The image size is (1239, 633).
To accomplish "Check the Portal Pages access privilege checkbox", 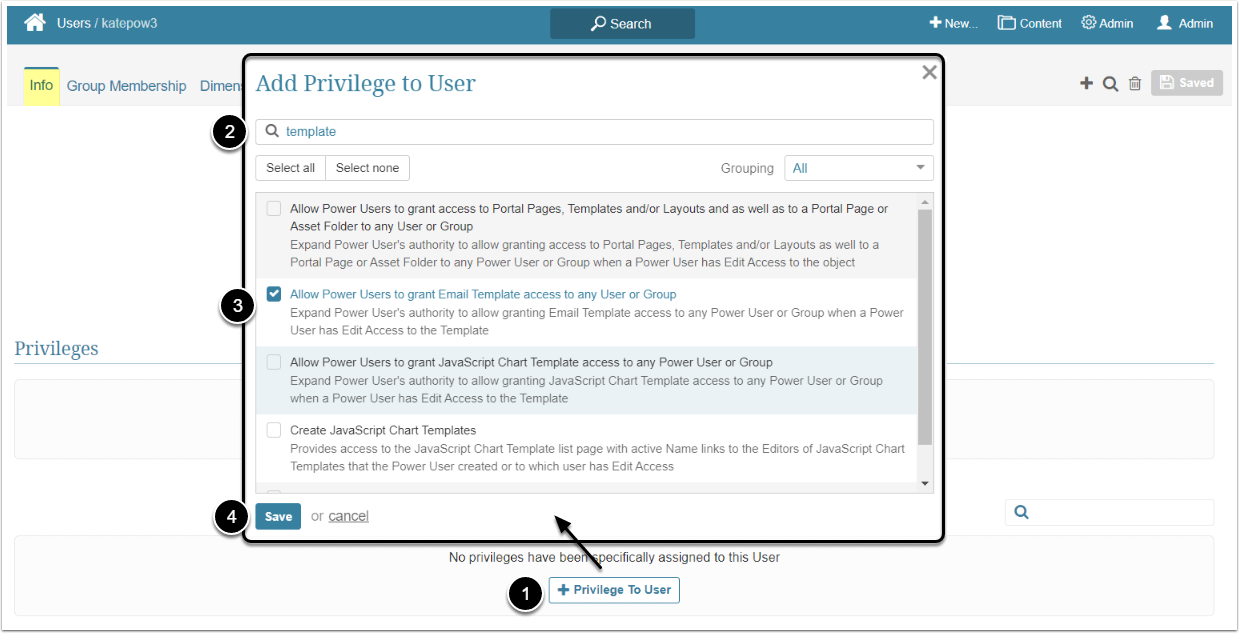I will 274,209.
